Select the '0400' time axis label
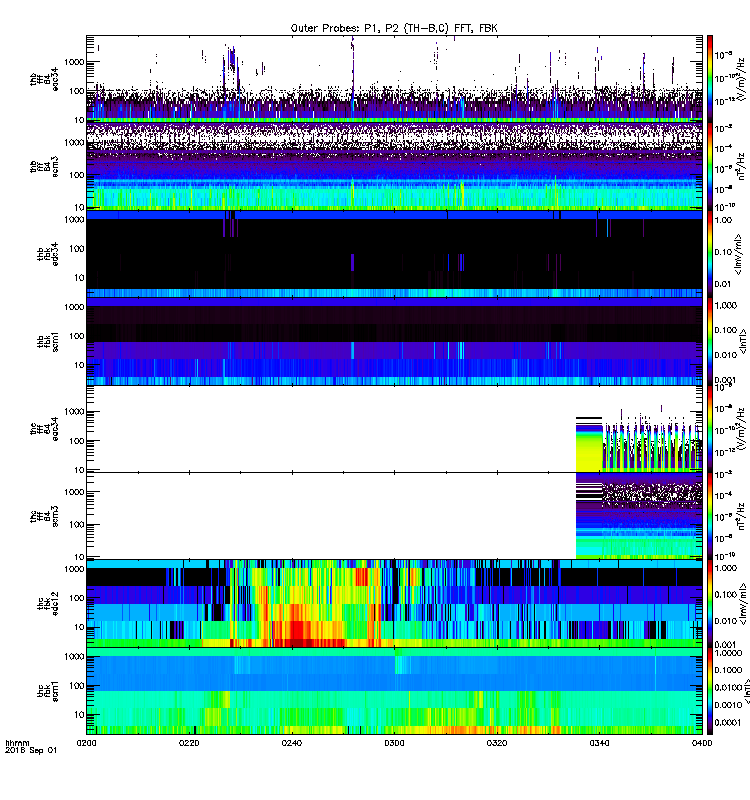Viewport: 750px width, 800px height. click(702, 743)
